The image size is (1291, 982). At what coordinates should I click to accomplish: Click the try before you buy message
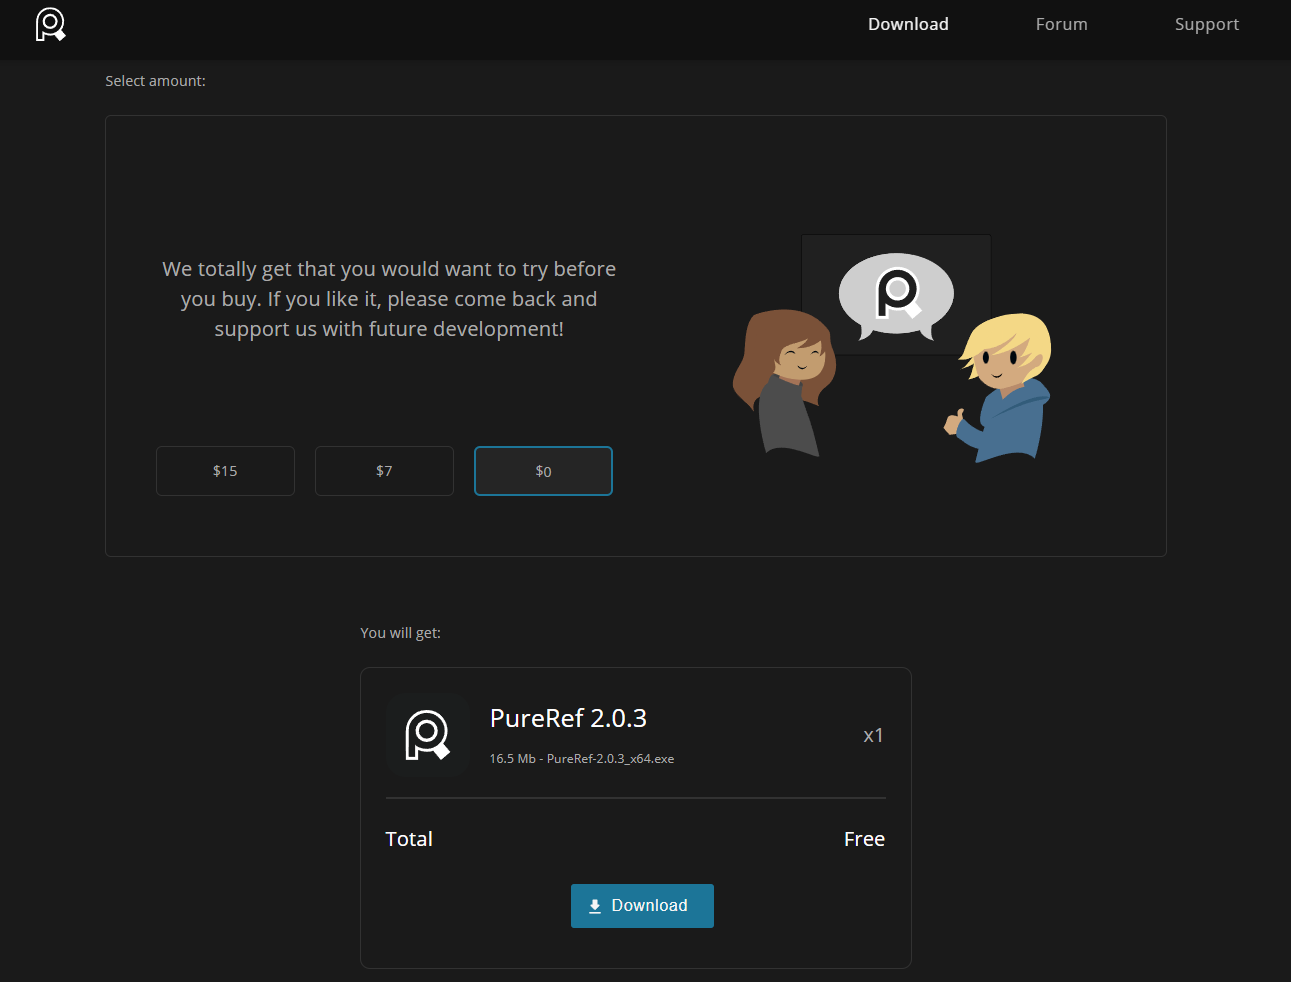(389, 299)
